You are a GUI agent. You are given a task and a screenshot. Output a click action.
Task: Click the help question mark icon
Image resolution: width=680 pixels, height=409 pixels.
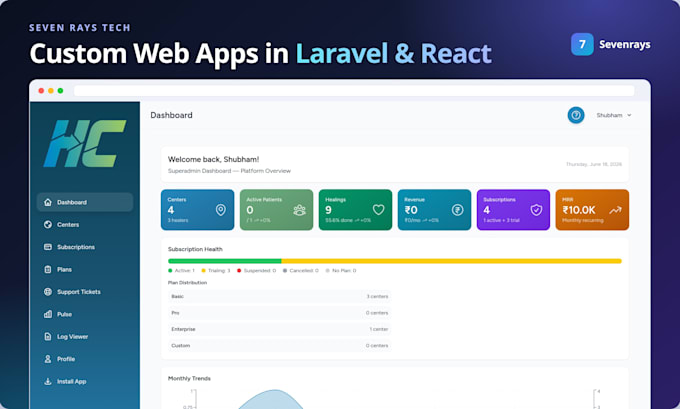point(576,115)
